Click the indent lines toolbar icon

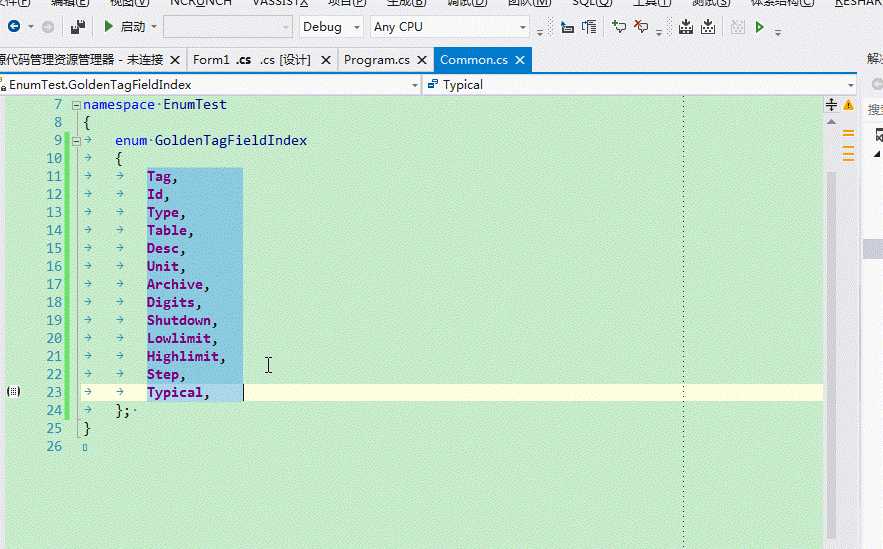tap(589, 26)
